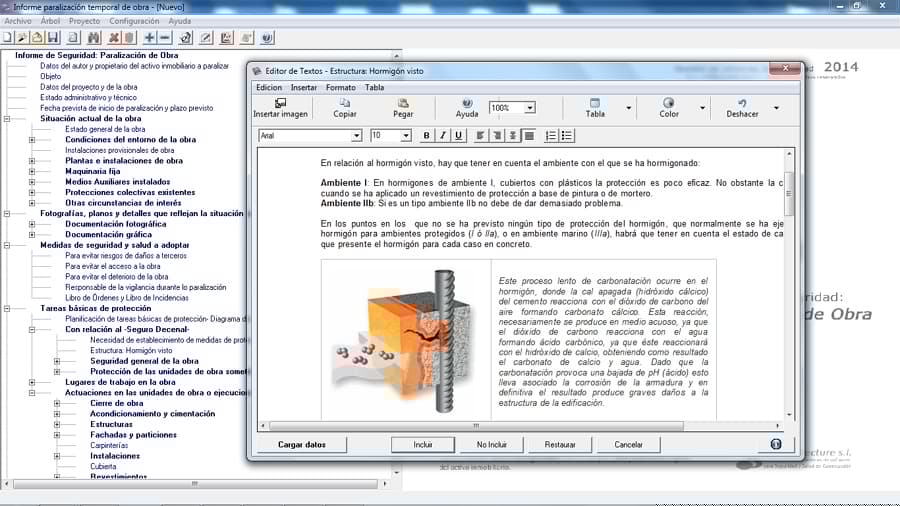The width and height of the screenshot is (900, 506).
Task: Click the red X delete icon
Action: 114,38
